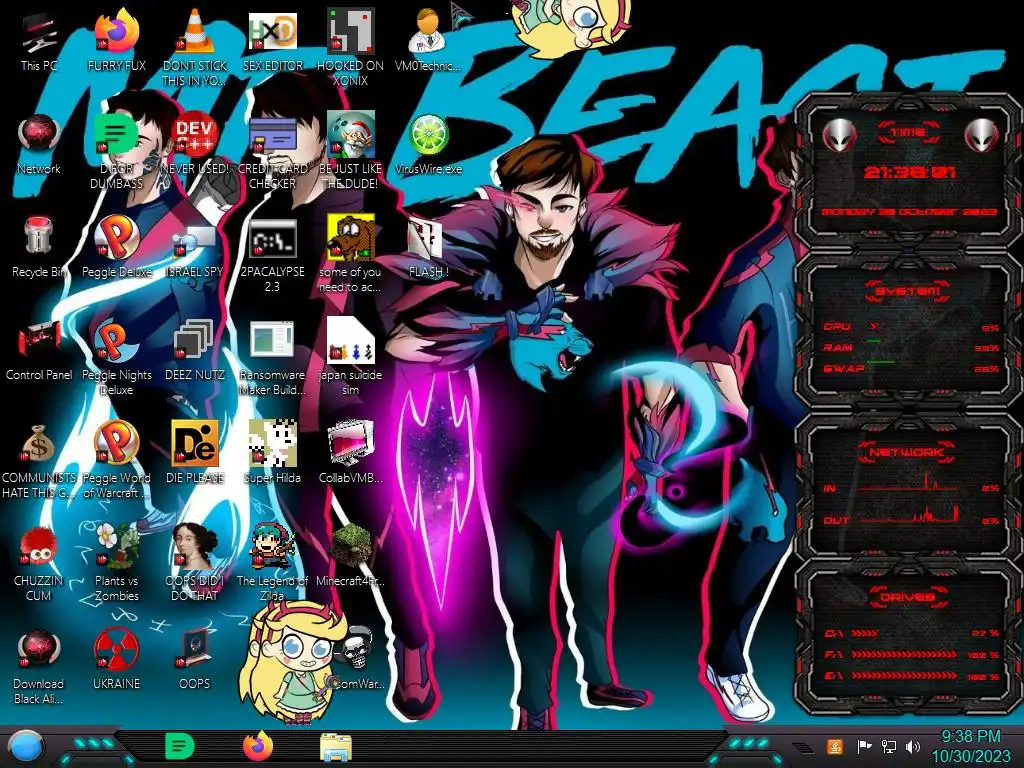Open the Network desktop icon
The height and width of the screenshot is (768, 1024).
(39, 135)
